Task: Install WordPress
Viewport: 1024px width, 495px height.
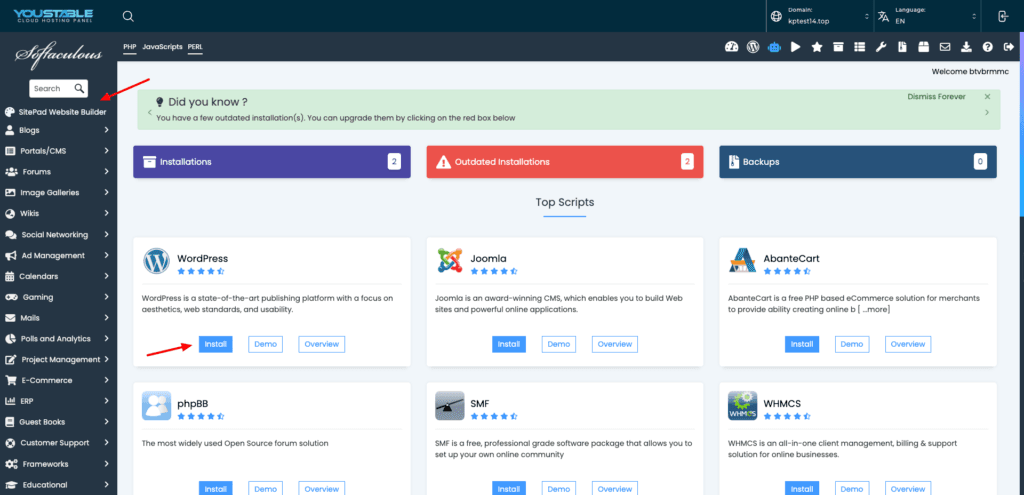Action: [216, 344]
